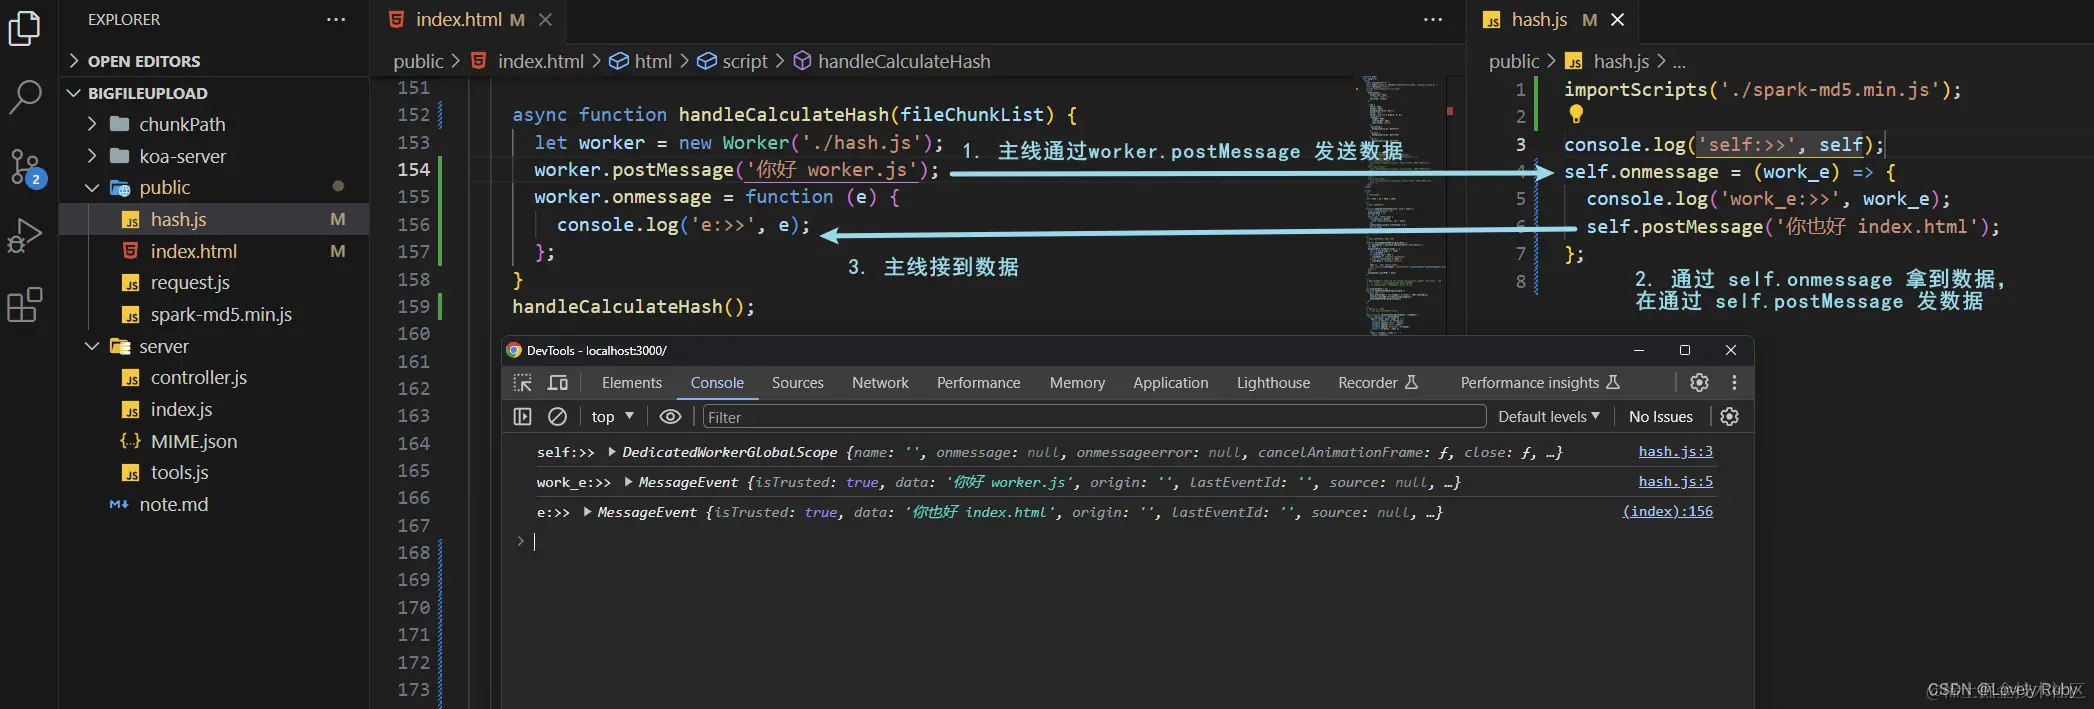Image resolution: width=2094 pixels, height=709 pixels.
Task: Click script in index.html breadcrumb
Action: pyautogui.click(x=745, y=61)
